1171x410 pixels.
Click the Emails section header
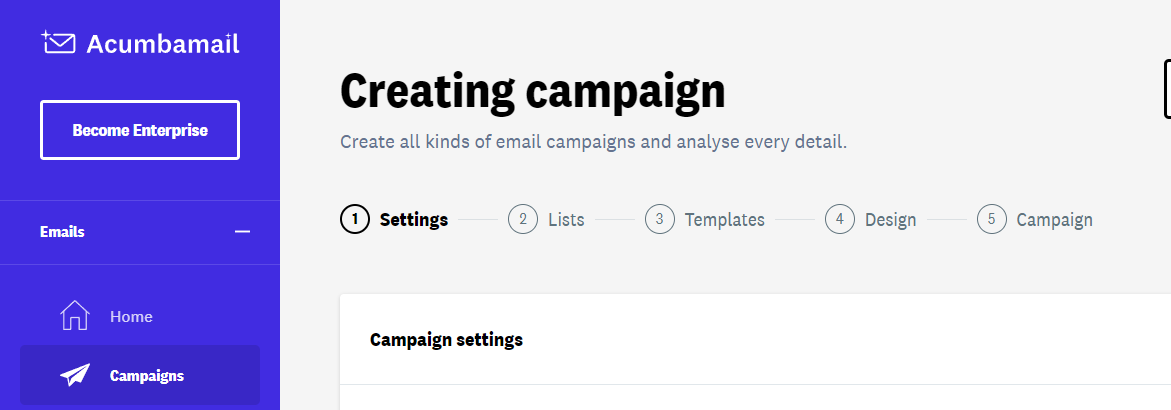(140, 232)
